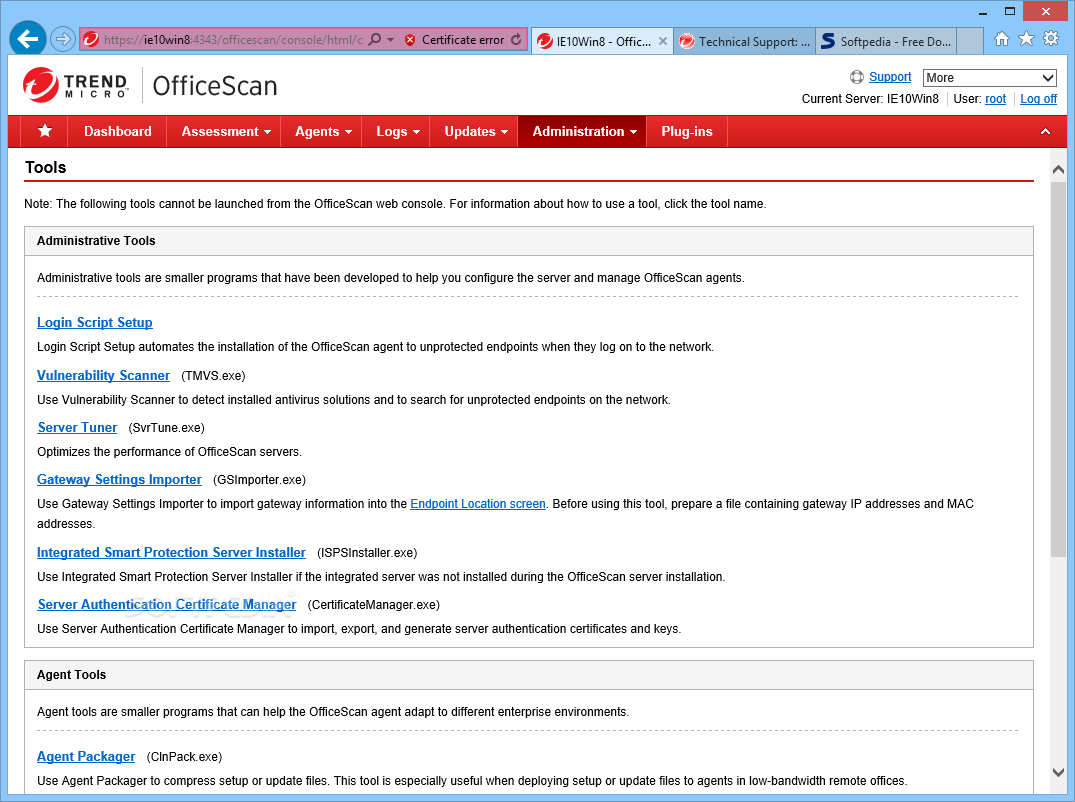Viewport: 1075px width, 802px height.
Task: Open the address bar autocomplete dropdown arrow
Action: coord(391,40)
